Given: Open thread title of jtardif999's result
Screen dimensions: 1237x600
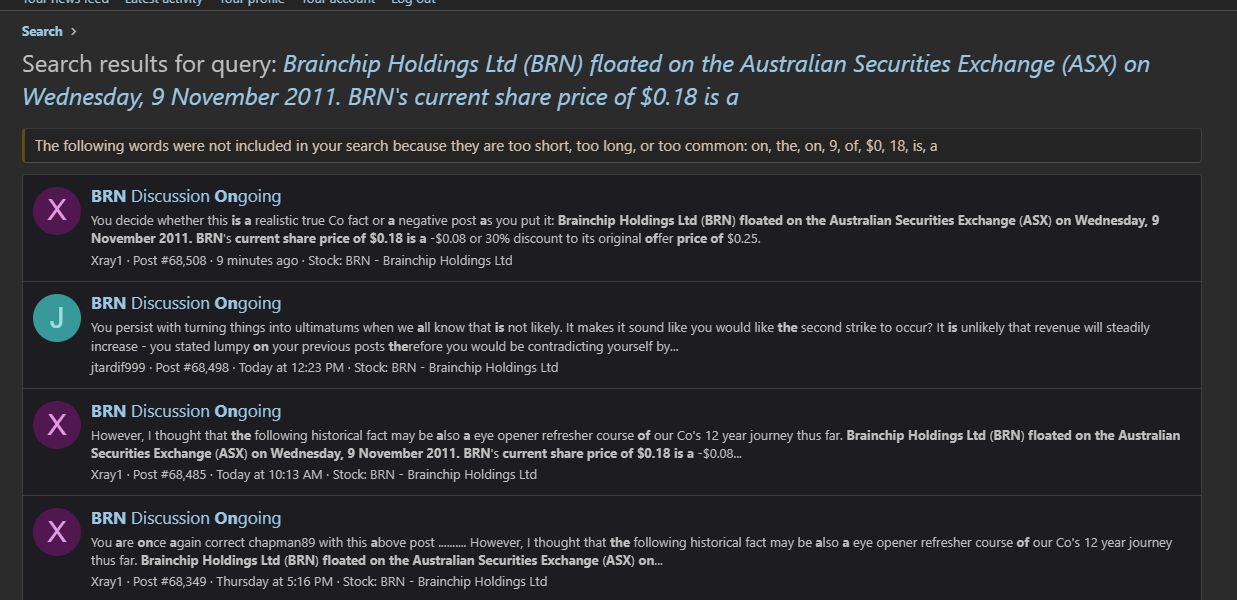Looking at the screenshot, I should click(x=186, y=303).
